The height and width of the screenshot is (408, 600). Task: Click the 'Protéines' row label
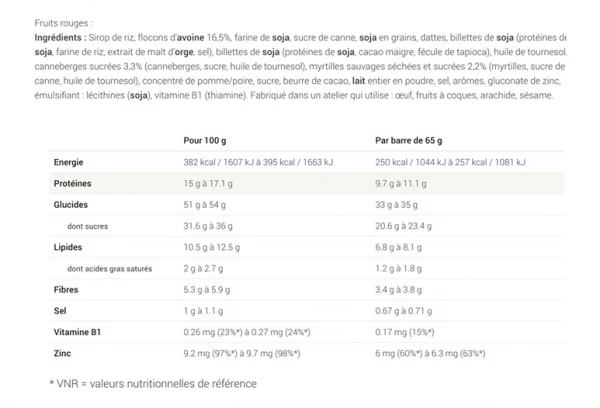pyautogui.click(x=71, y=183)
